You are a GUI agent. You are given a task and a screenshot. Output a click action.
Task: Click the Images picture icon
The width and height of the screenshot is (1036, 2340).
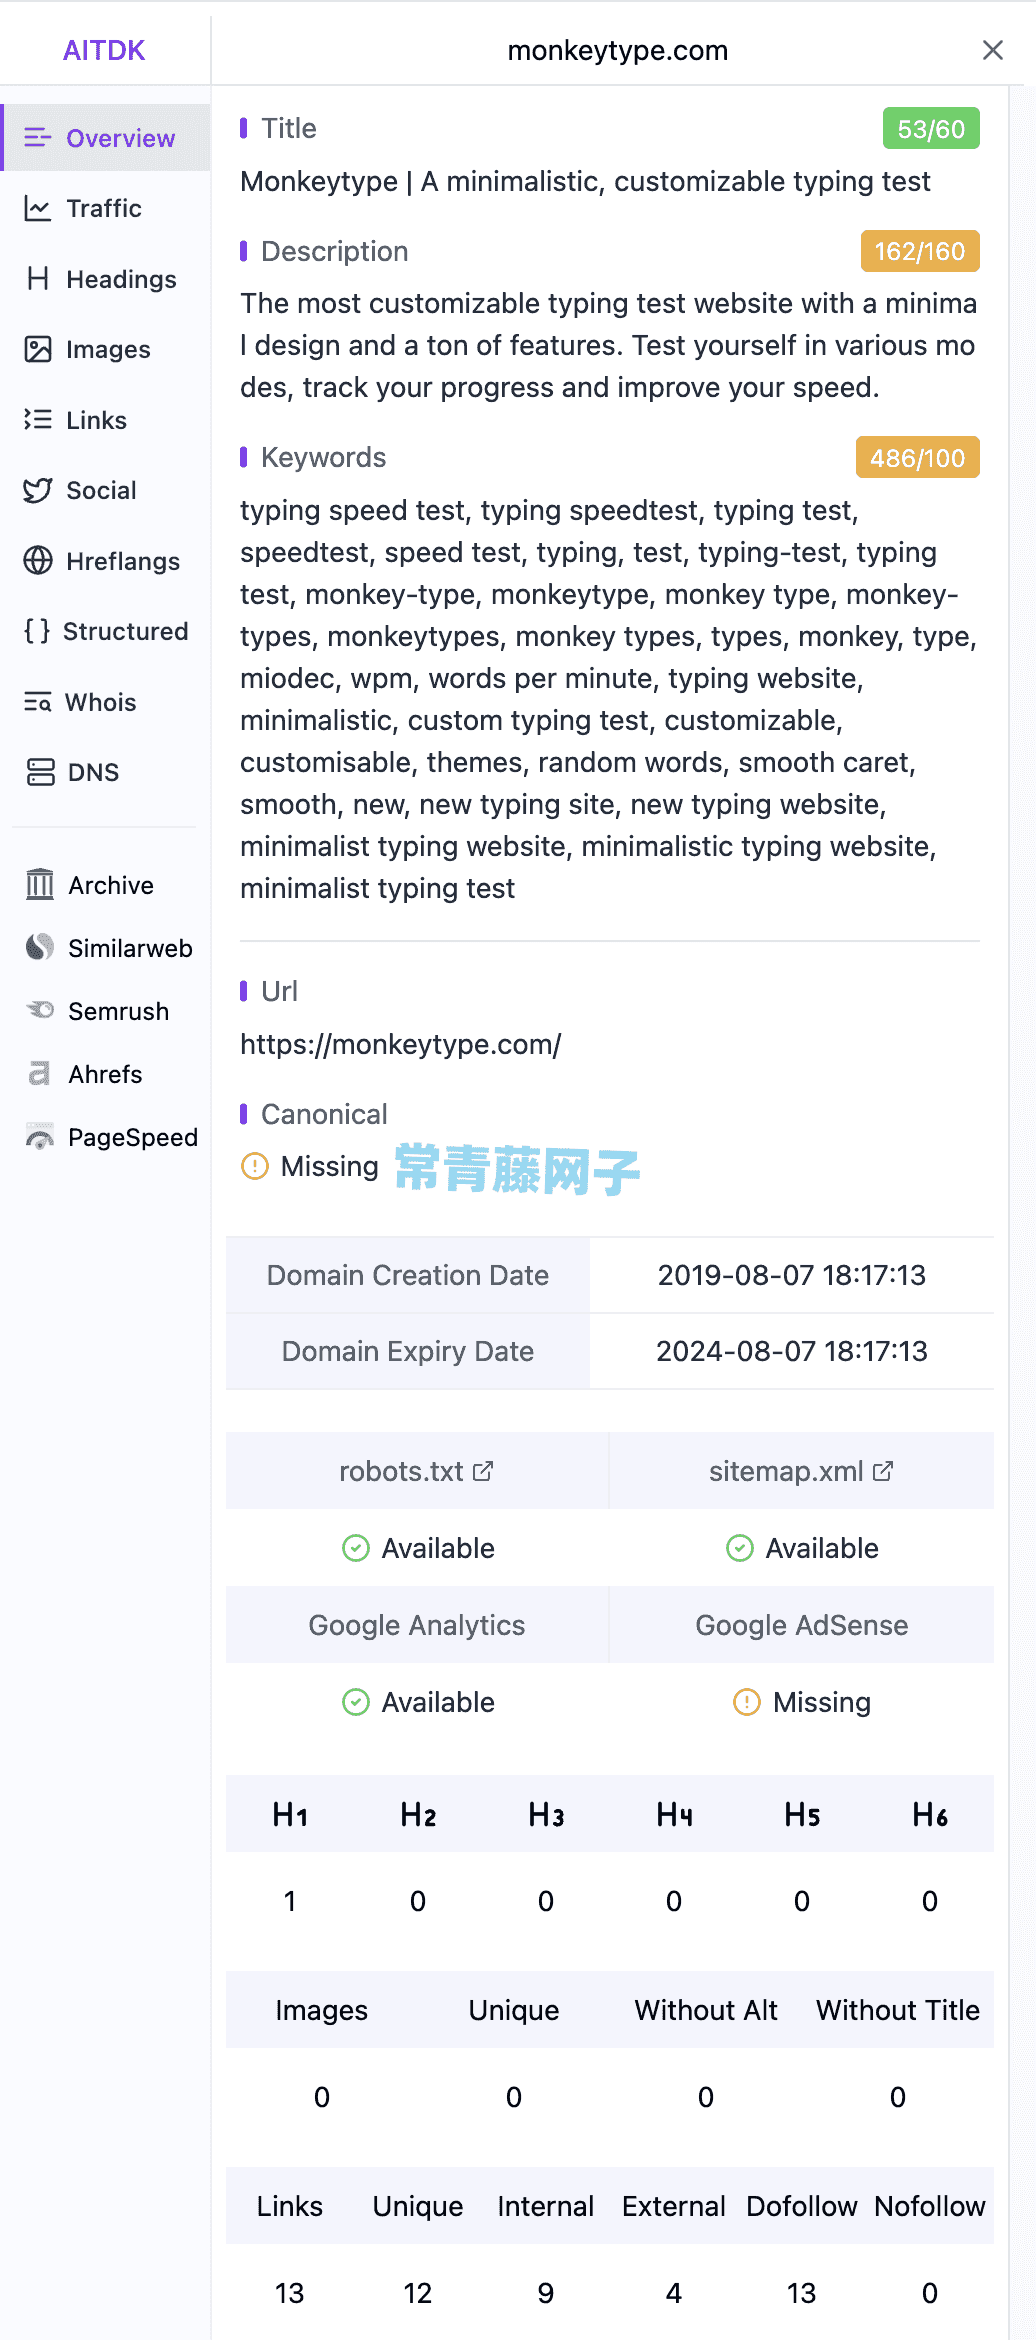click(x=38, y=349)
